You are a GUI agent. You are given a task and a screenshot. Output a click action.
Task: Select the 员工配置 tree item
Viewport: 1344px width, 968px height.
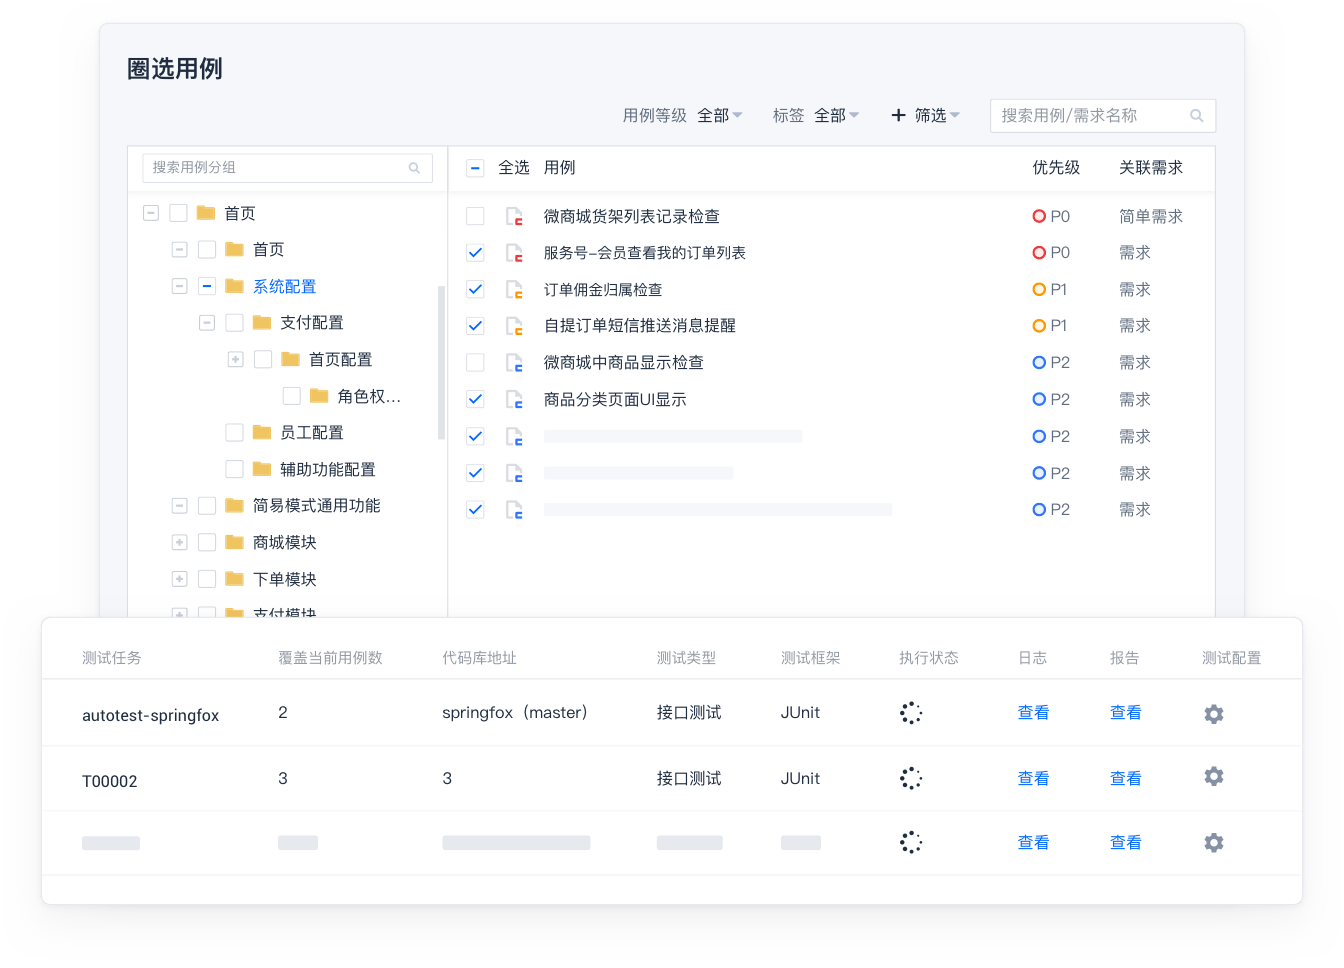(311, 432)
